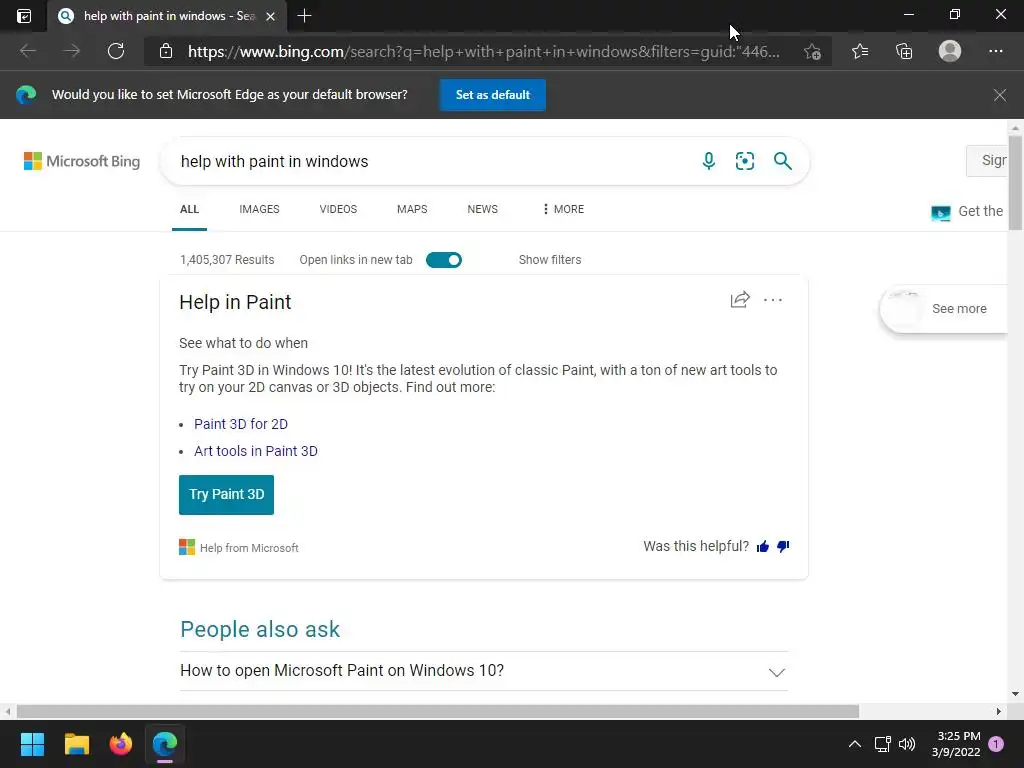Open the Windows Start menu
This screenshot has width=1024, height=768.
[x=32, y=744]
